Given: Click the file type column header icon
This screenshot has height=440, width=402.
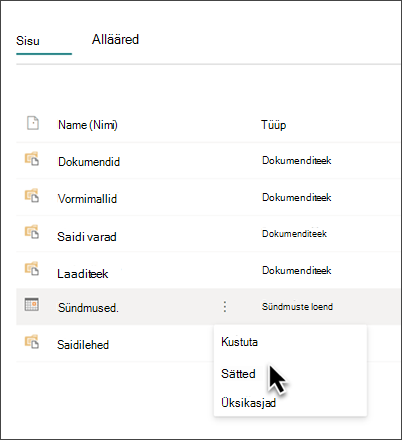Looking at the screenshot, I should tap(33, 123).
